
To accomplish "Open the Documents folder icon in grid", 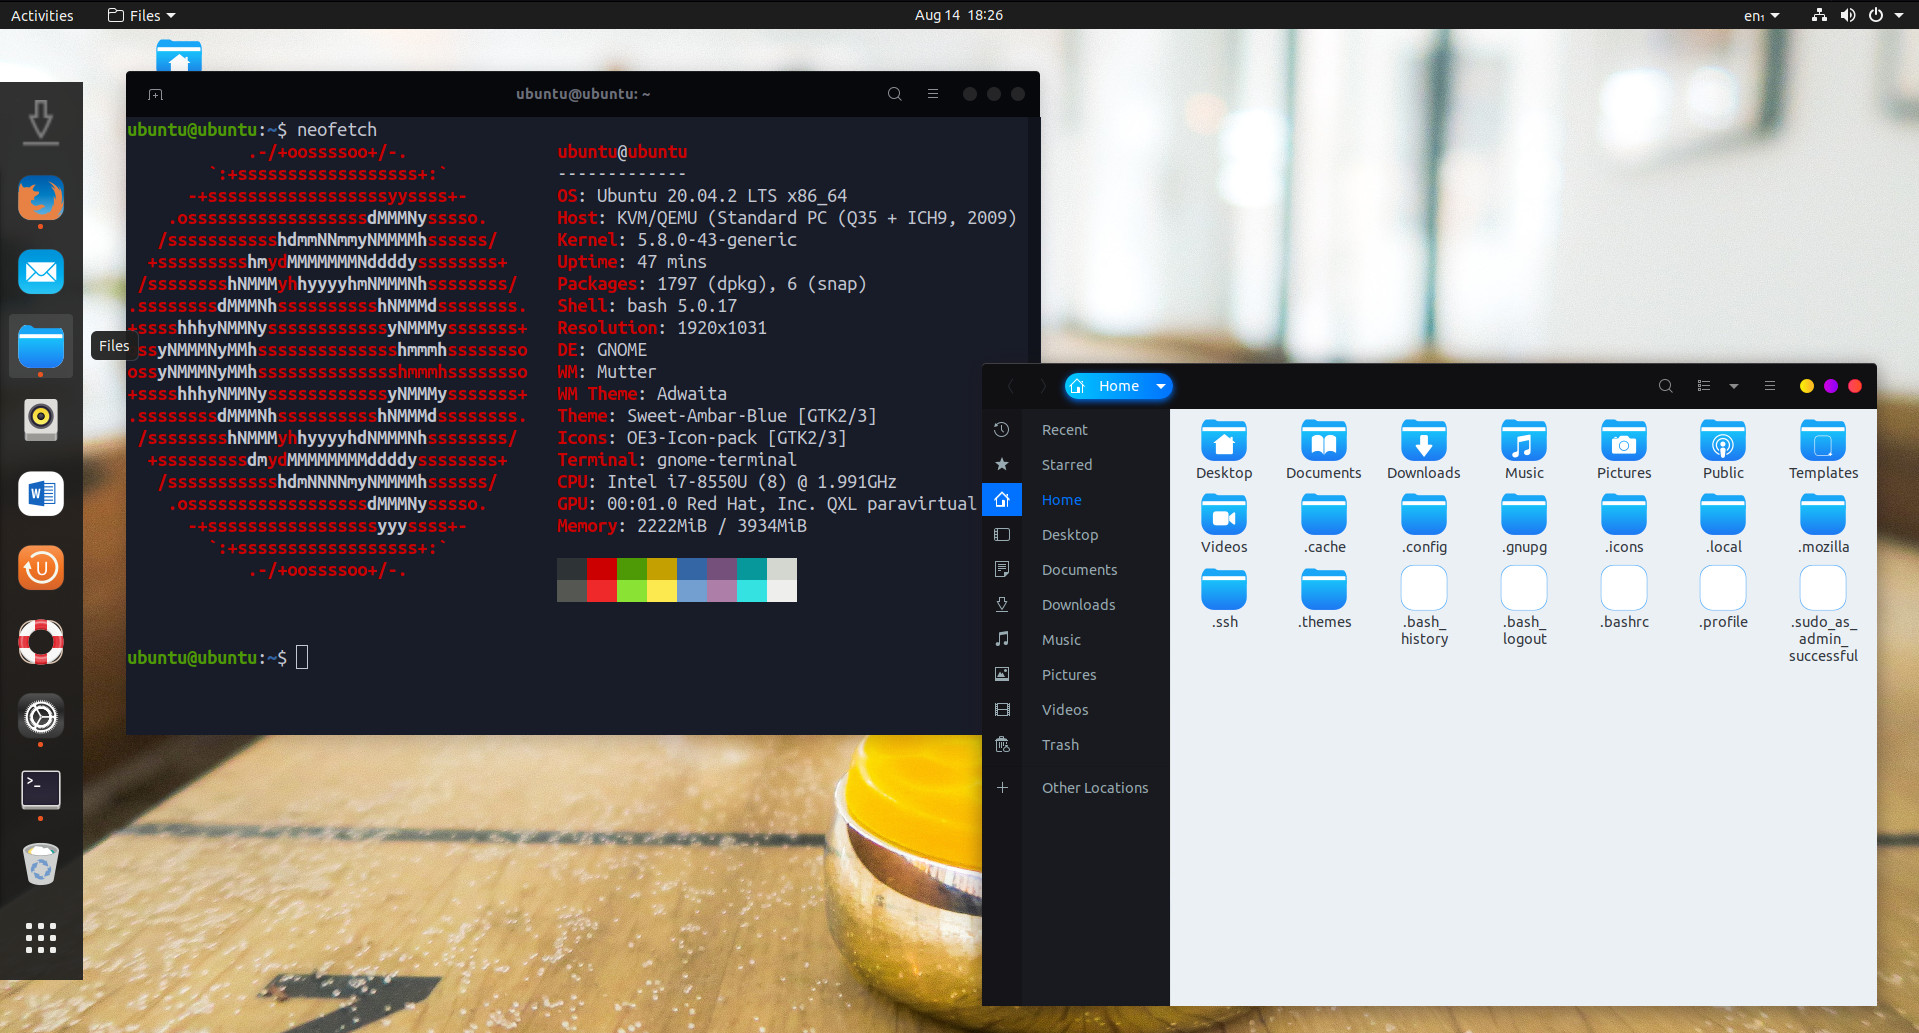I will pyautogui.click(x=1323, y=450).
